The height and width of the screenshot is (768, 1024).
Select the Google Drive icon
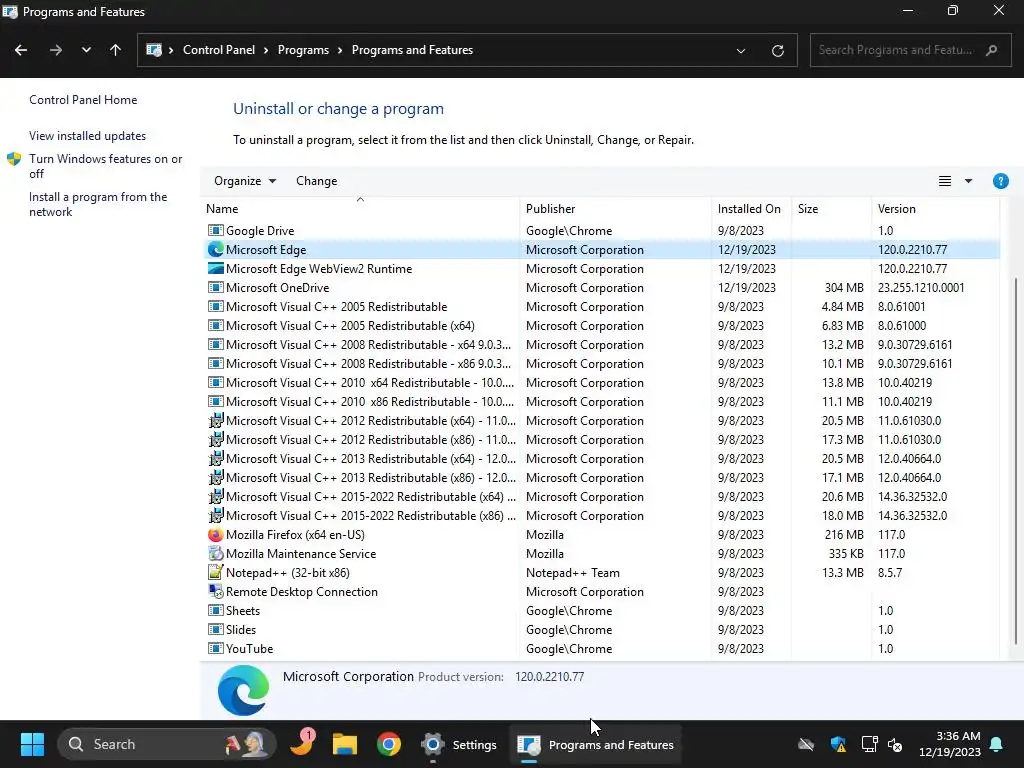(216, 231)
